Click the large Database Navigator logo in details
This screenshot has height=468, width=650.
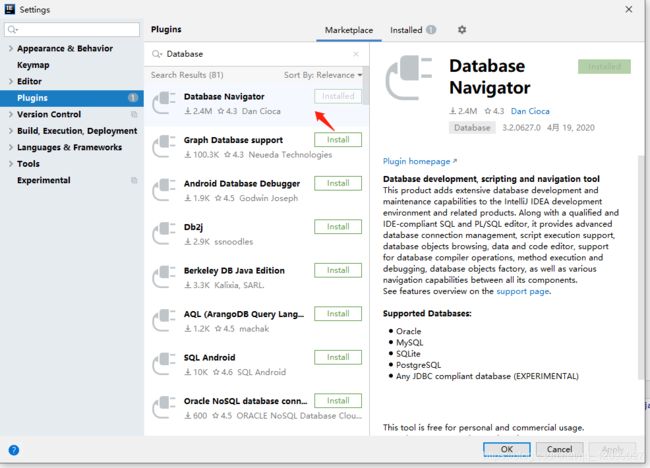click(409, 78)
